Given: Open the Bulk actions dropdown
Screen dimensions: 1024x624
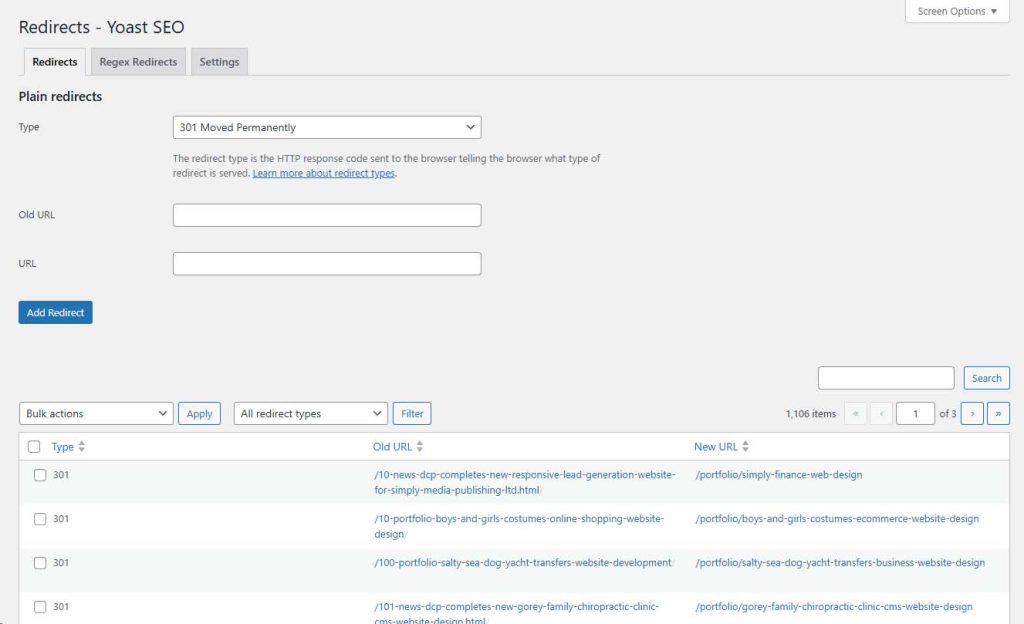Looking at the screenshot, I should pyautogui.click(x=95, y=413).
